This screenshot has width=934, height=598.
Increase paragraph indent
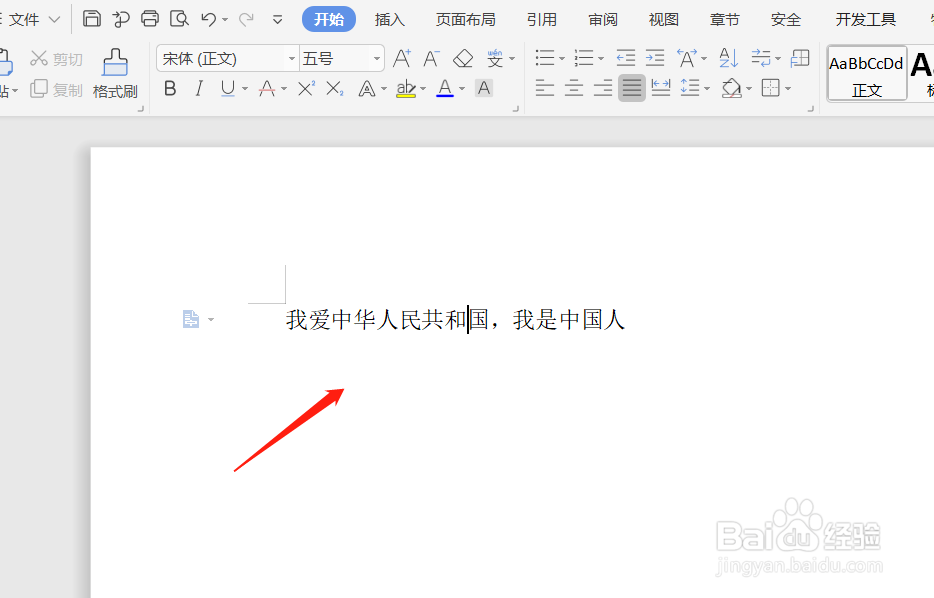tap(655, 58)
